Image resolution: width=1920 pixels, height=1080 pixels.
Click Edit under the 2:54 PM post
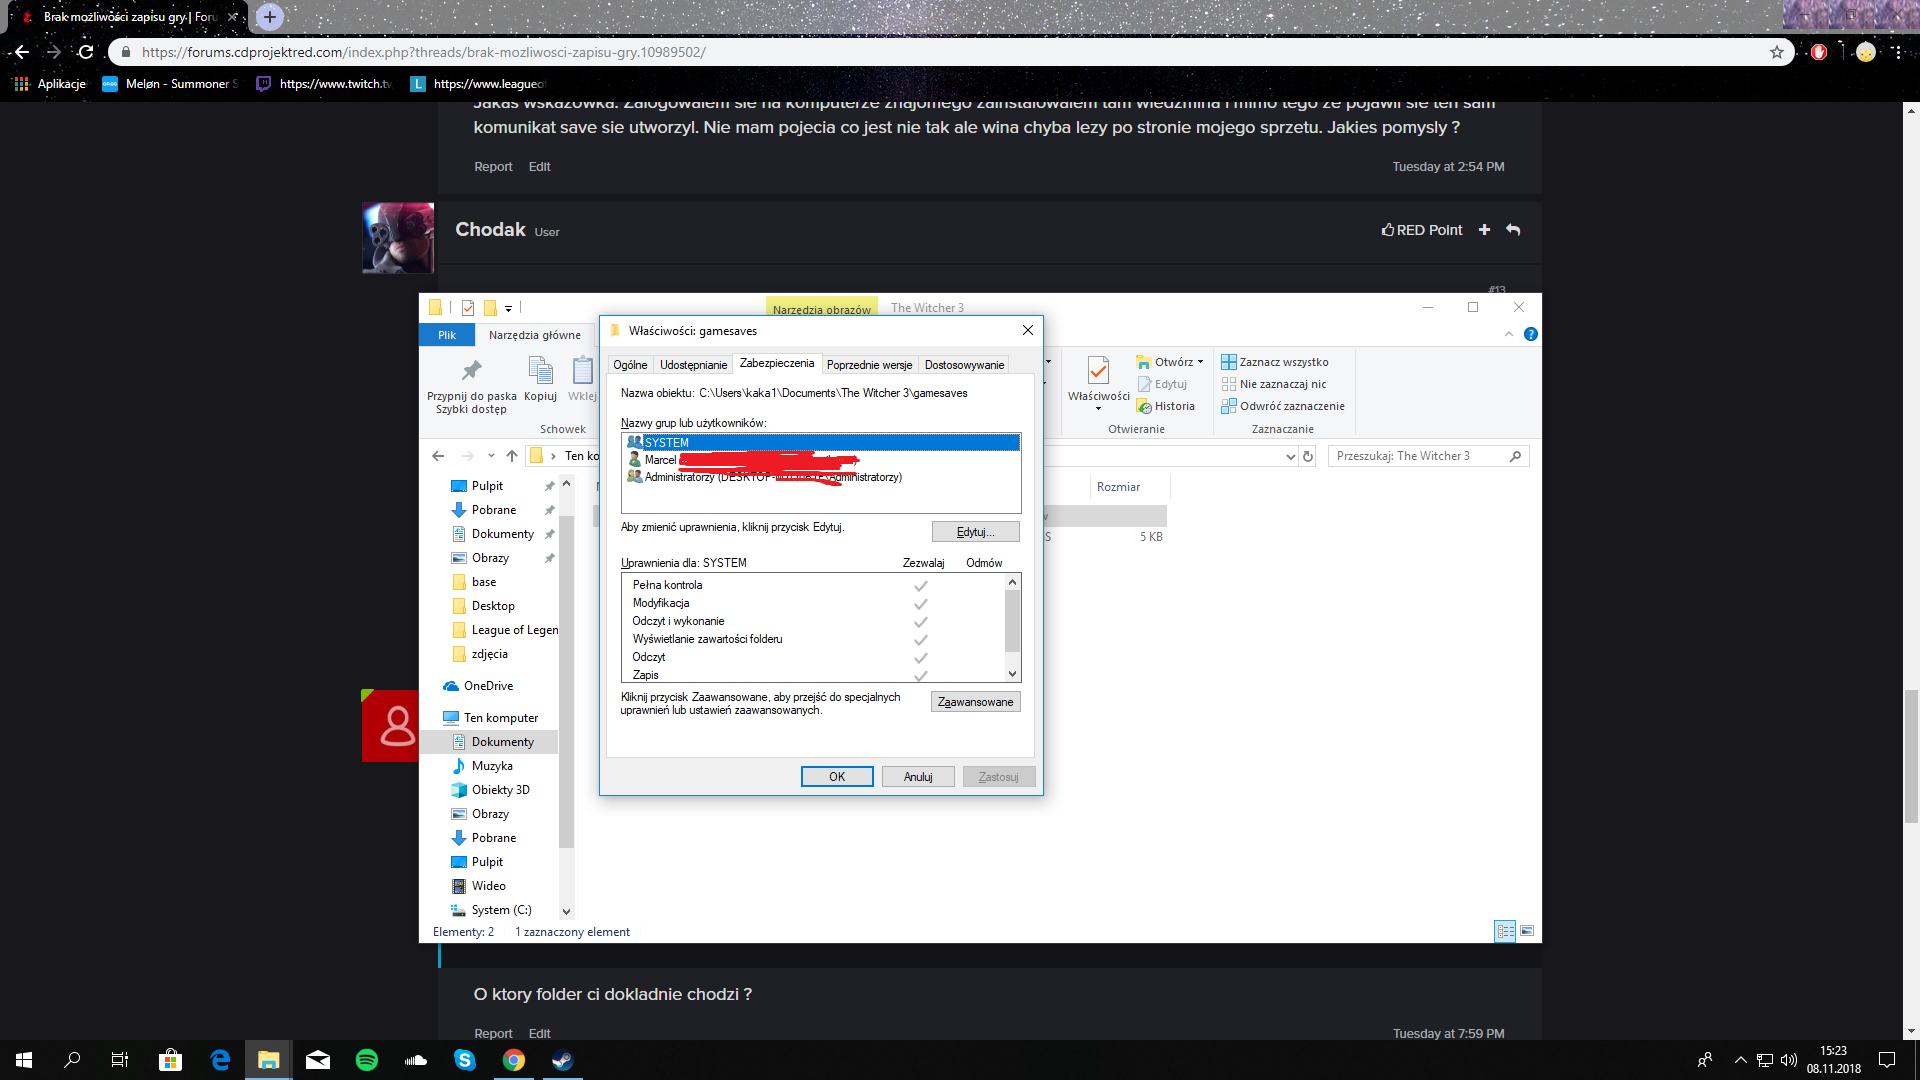pyautogui.click(x=539, y=167)
